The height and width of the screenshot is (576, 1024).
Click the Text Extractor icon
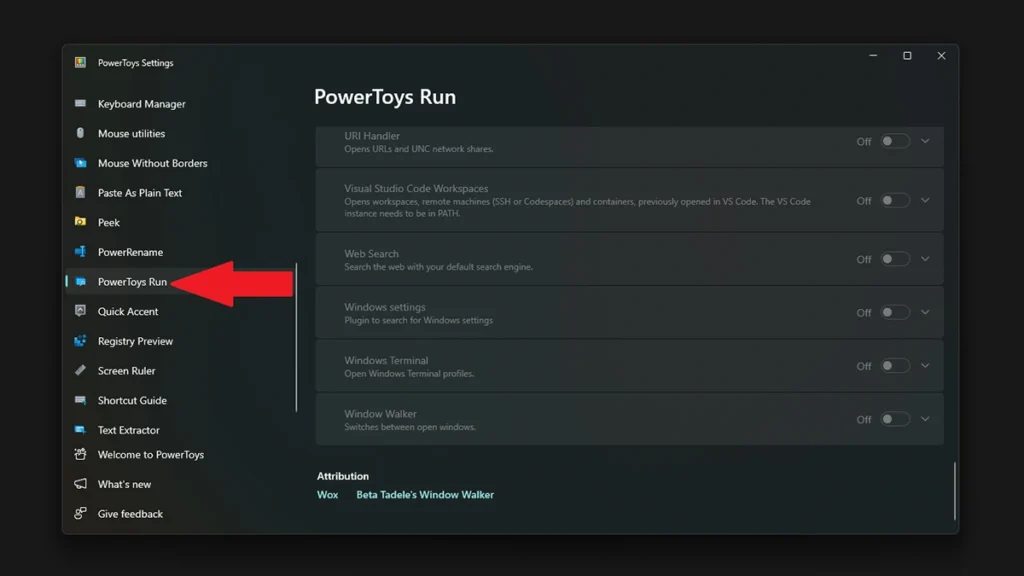[80, 430]
